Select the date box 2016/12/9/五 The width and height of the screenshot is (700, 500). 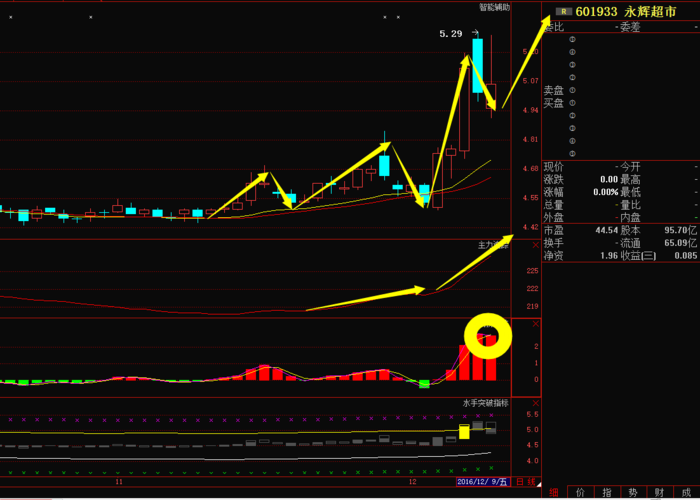482,482
